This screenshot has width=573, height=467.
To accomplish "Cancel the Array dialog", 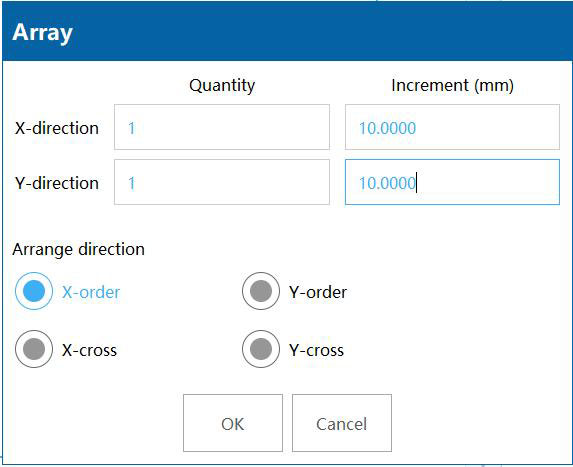I will (x=342, y=423).
